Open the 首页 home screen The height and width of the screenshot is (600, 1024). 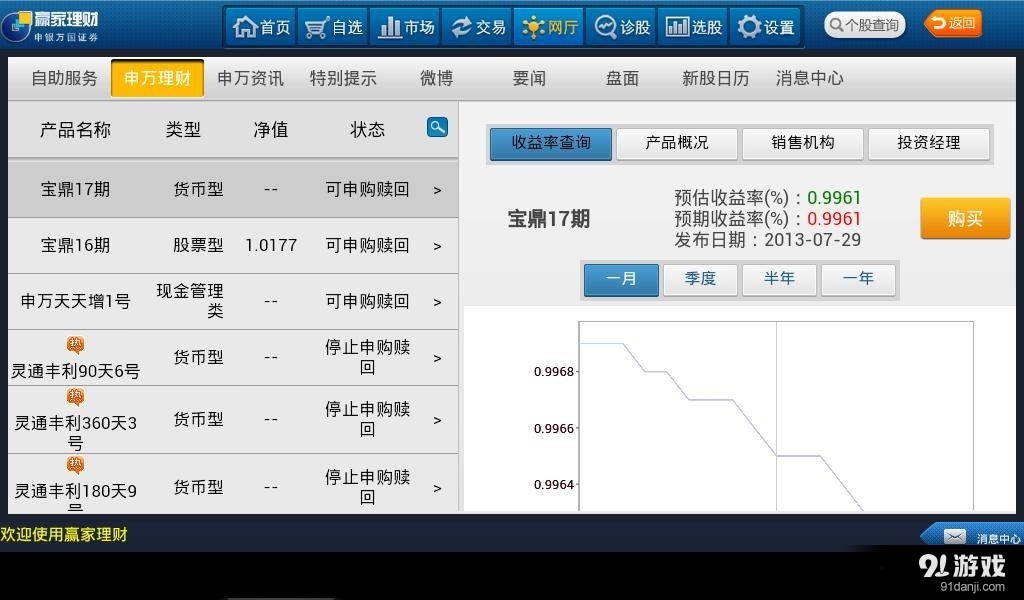259,27
